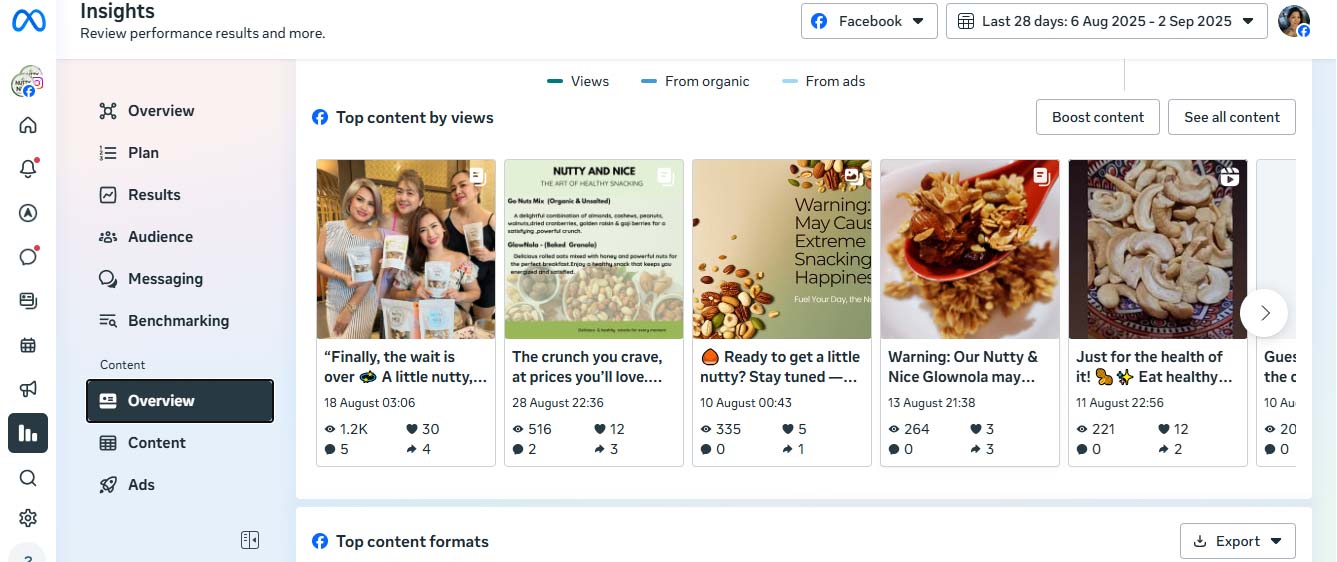Click the Meta logo icon
1337x562 pixels.
click(x=28, y=21)
